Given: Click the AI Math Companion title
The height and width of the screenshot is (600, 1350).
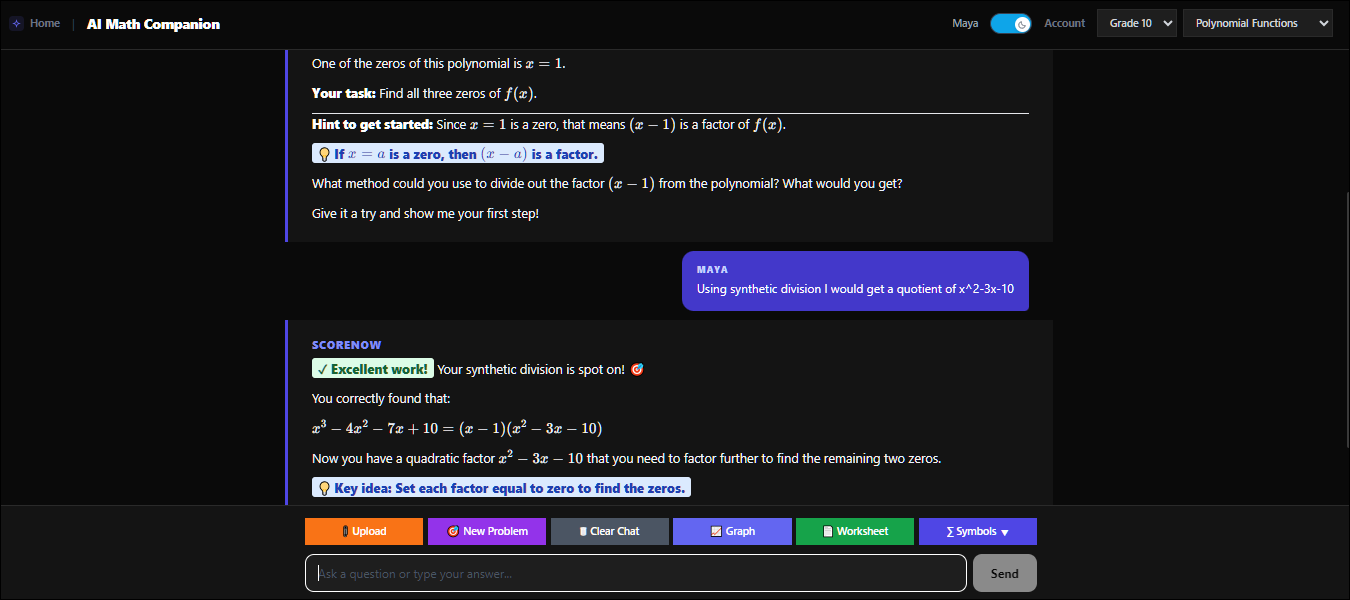Looking at the screenshot, I should [x=153, y=24].
